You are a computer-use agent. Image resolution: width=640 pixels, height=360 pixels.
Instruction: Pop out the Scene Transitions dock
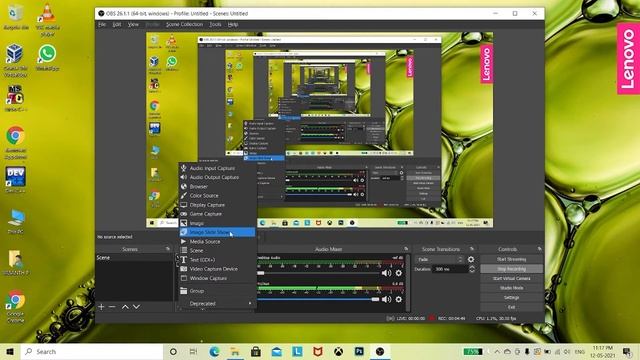tap(472, 249)
